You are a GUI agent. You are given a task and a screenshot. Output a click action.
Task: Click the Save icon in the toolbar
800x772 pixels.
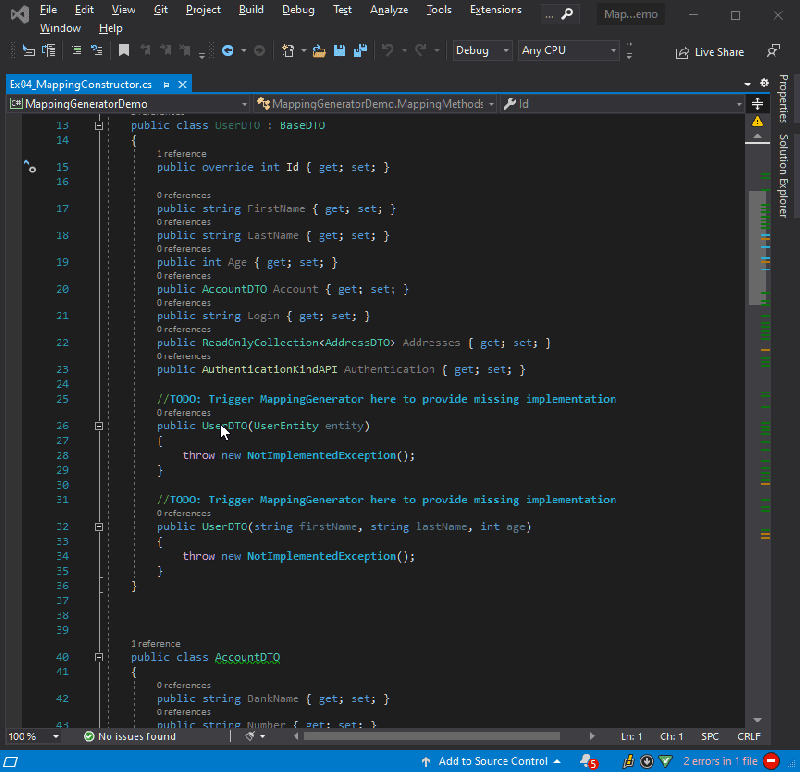[337, 50]
